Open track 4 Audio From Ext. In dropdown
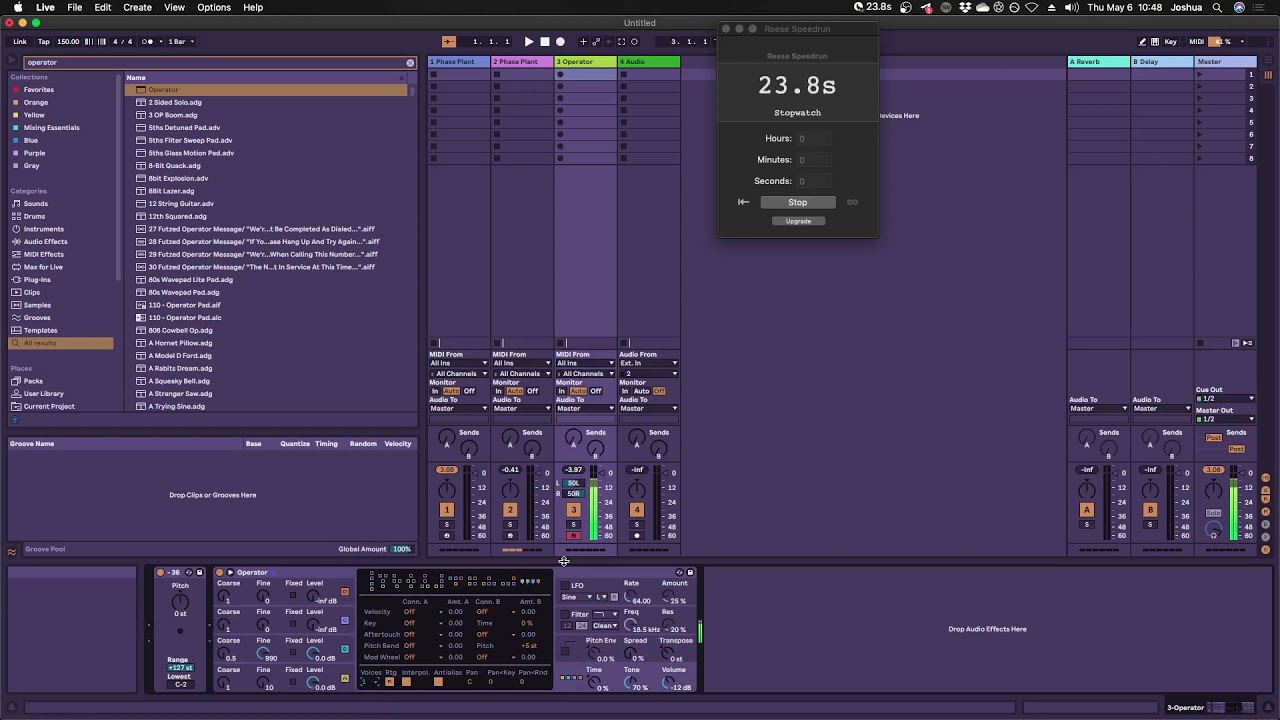The height and width of the screenshot is (720, 1280). point(648,363)
